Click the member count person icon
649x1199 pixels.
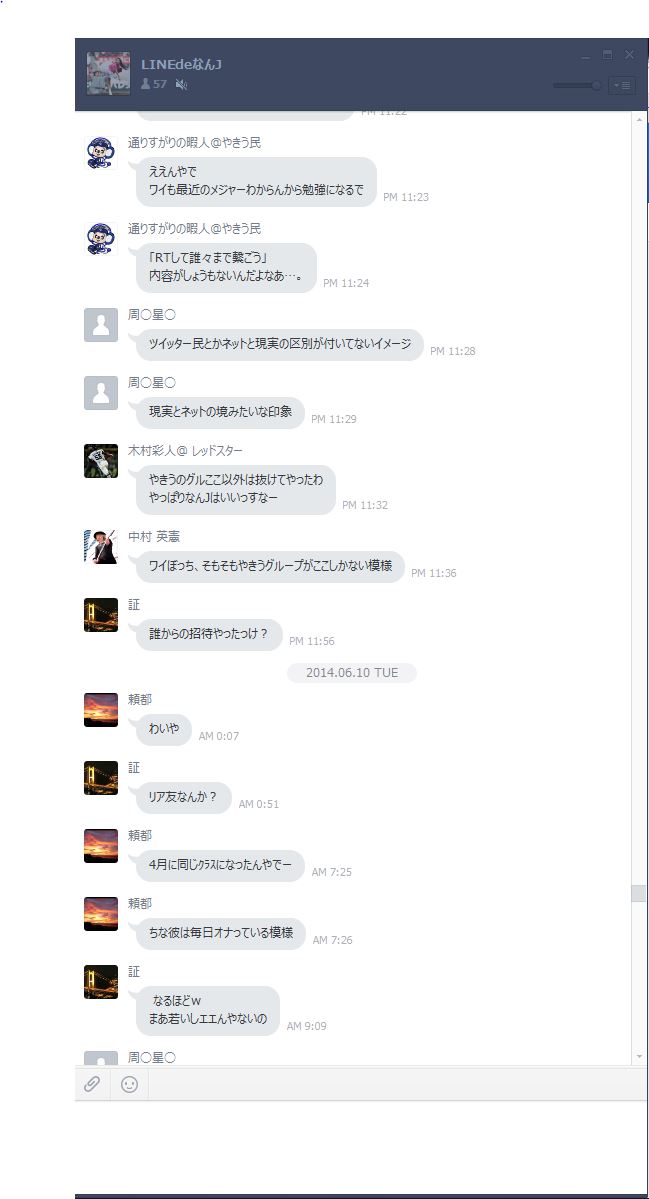pyautogui.click(x=145, y=84)
